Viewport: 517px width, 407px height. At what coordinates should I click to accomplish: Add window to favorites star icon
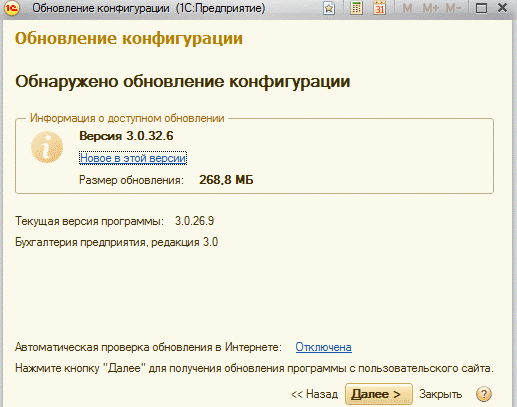pos(329,8)
